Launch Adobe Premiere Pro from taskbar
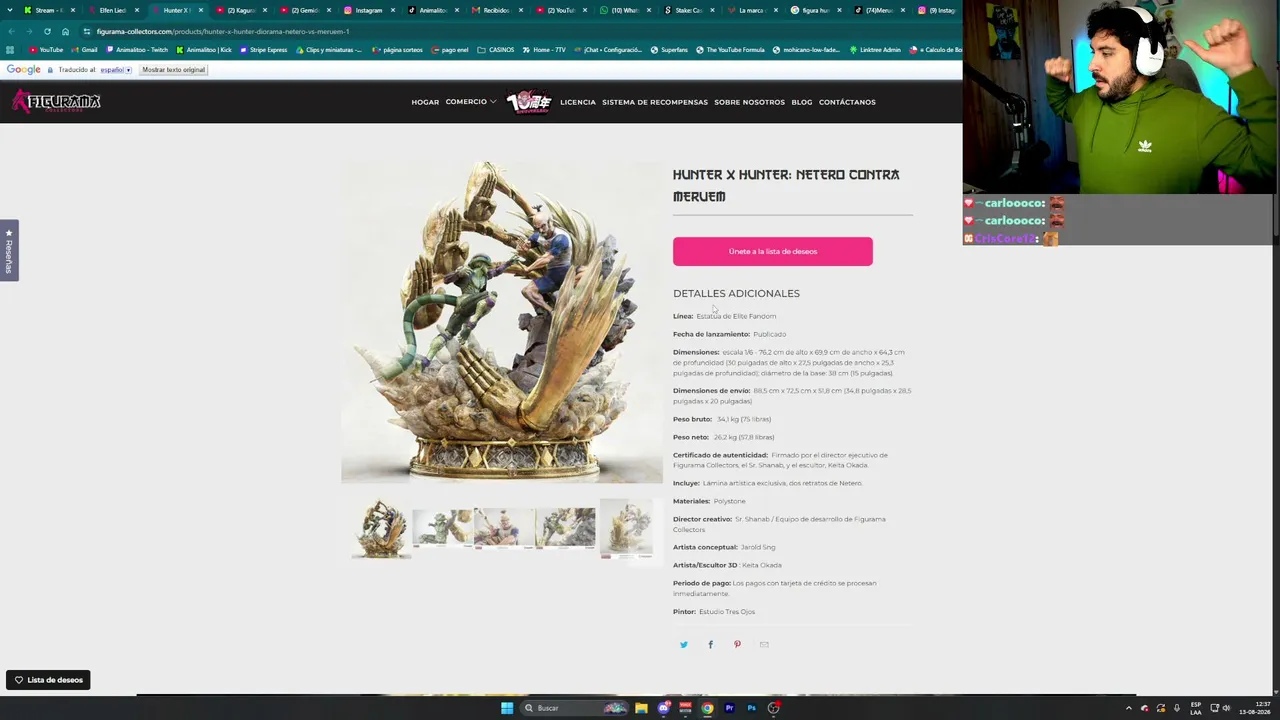This screenshot has height=720, width=1280. pyautogui.click(x=729, y=708)
